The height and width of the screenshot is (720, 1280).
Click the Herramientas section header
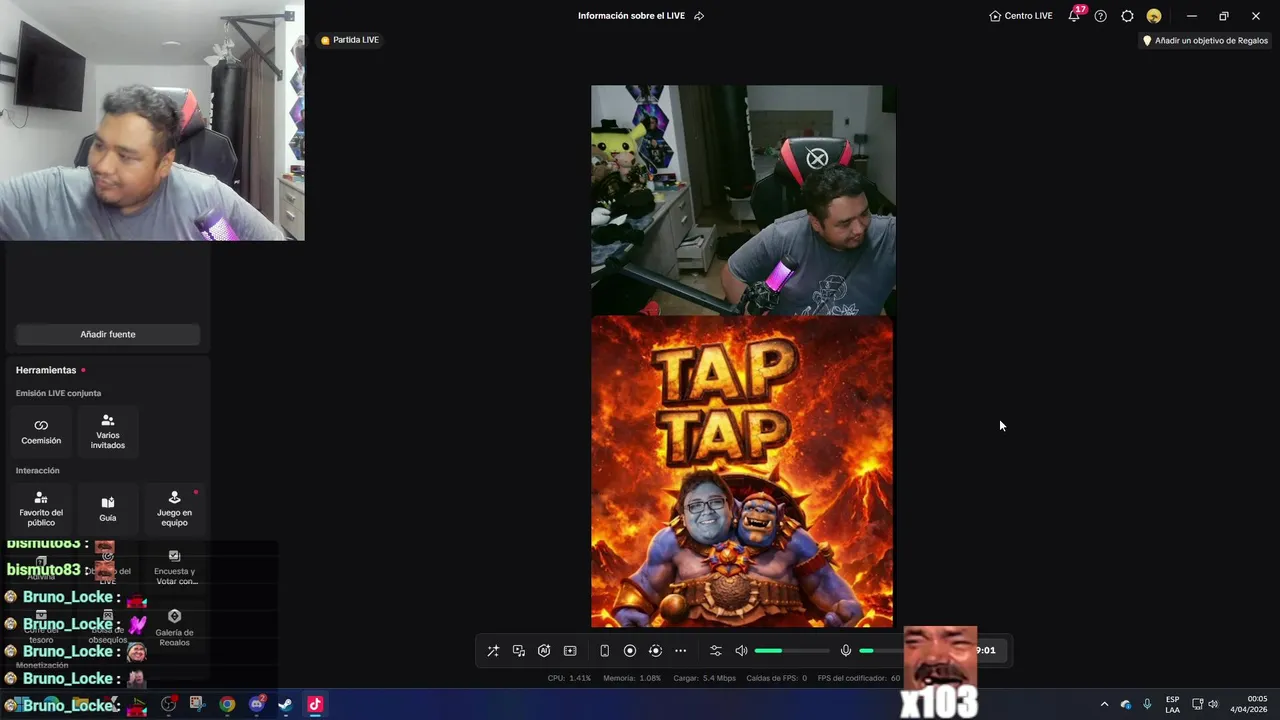pyautogui.click(x=46, y=370)
